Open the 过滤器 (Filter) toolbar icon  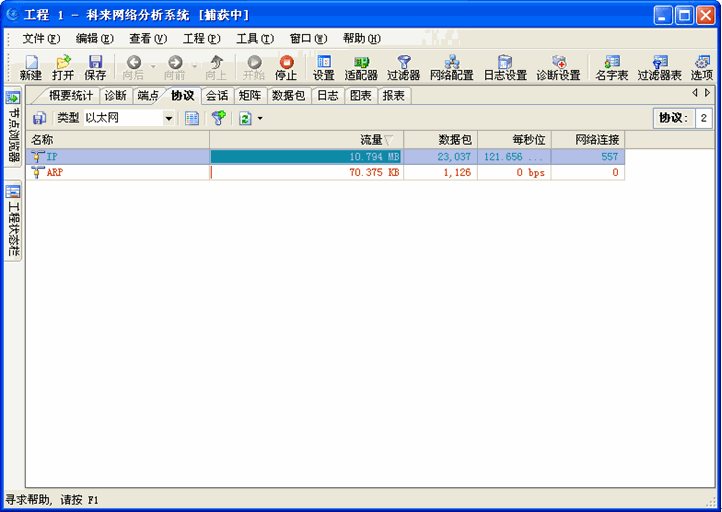(403, 62)
